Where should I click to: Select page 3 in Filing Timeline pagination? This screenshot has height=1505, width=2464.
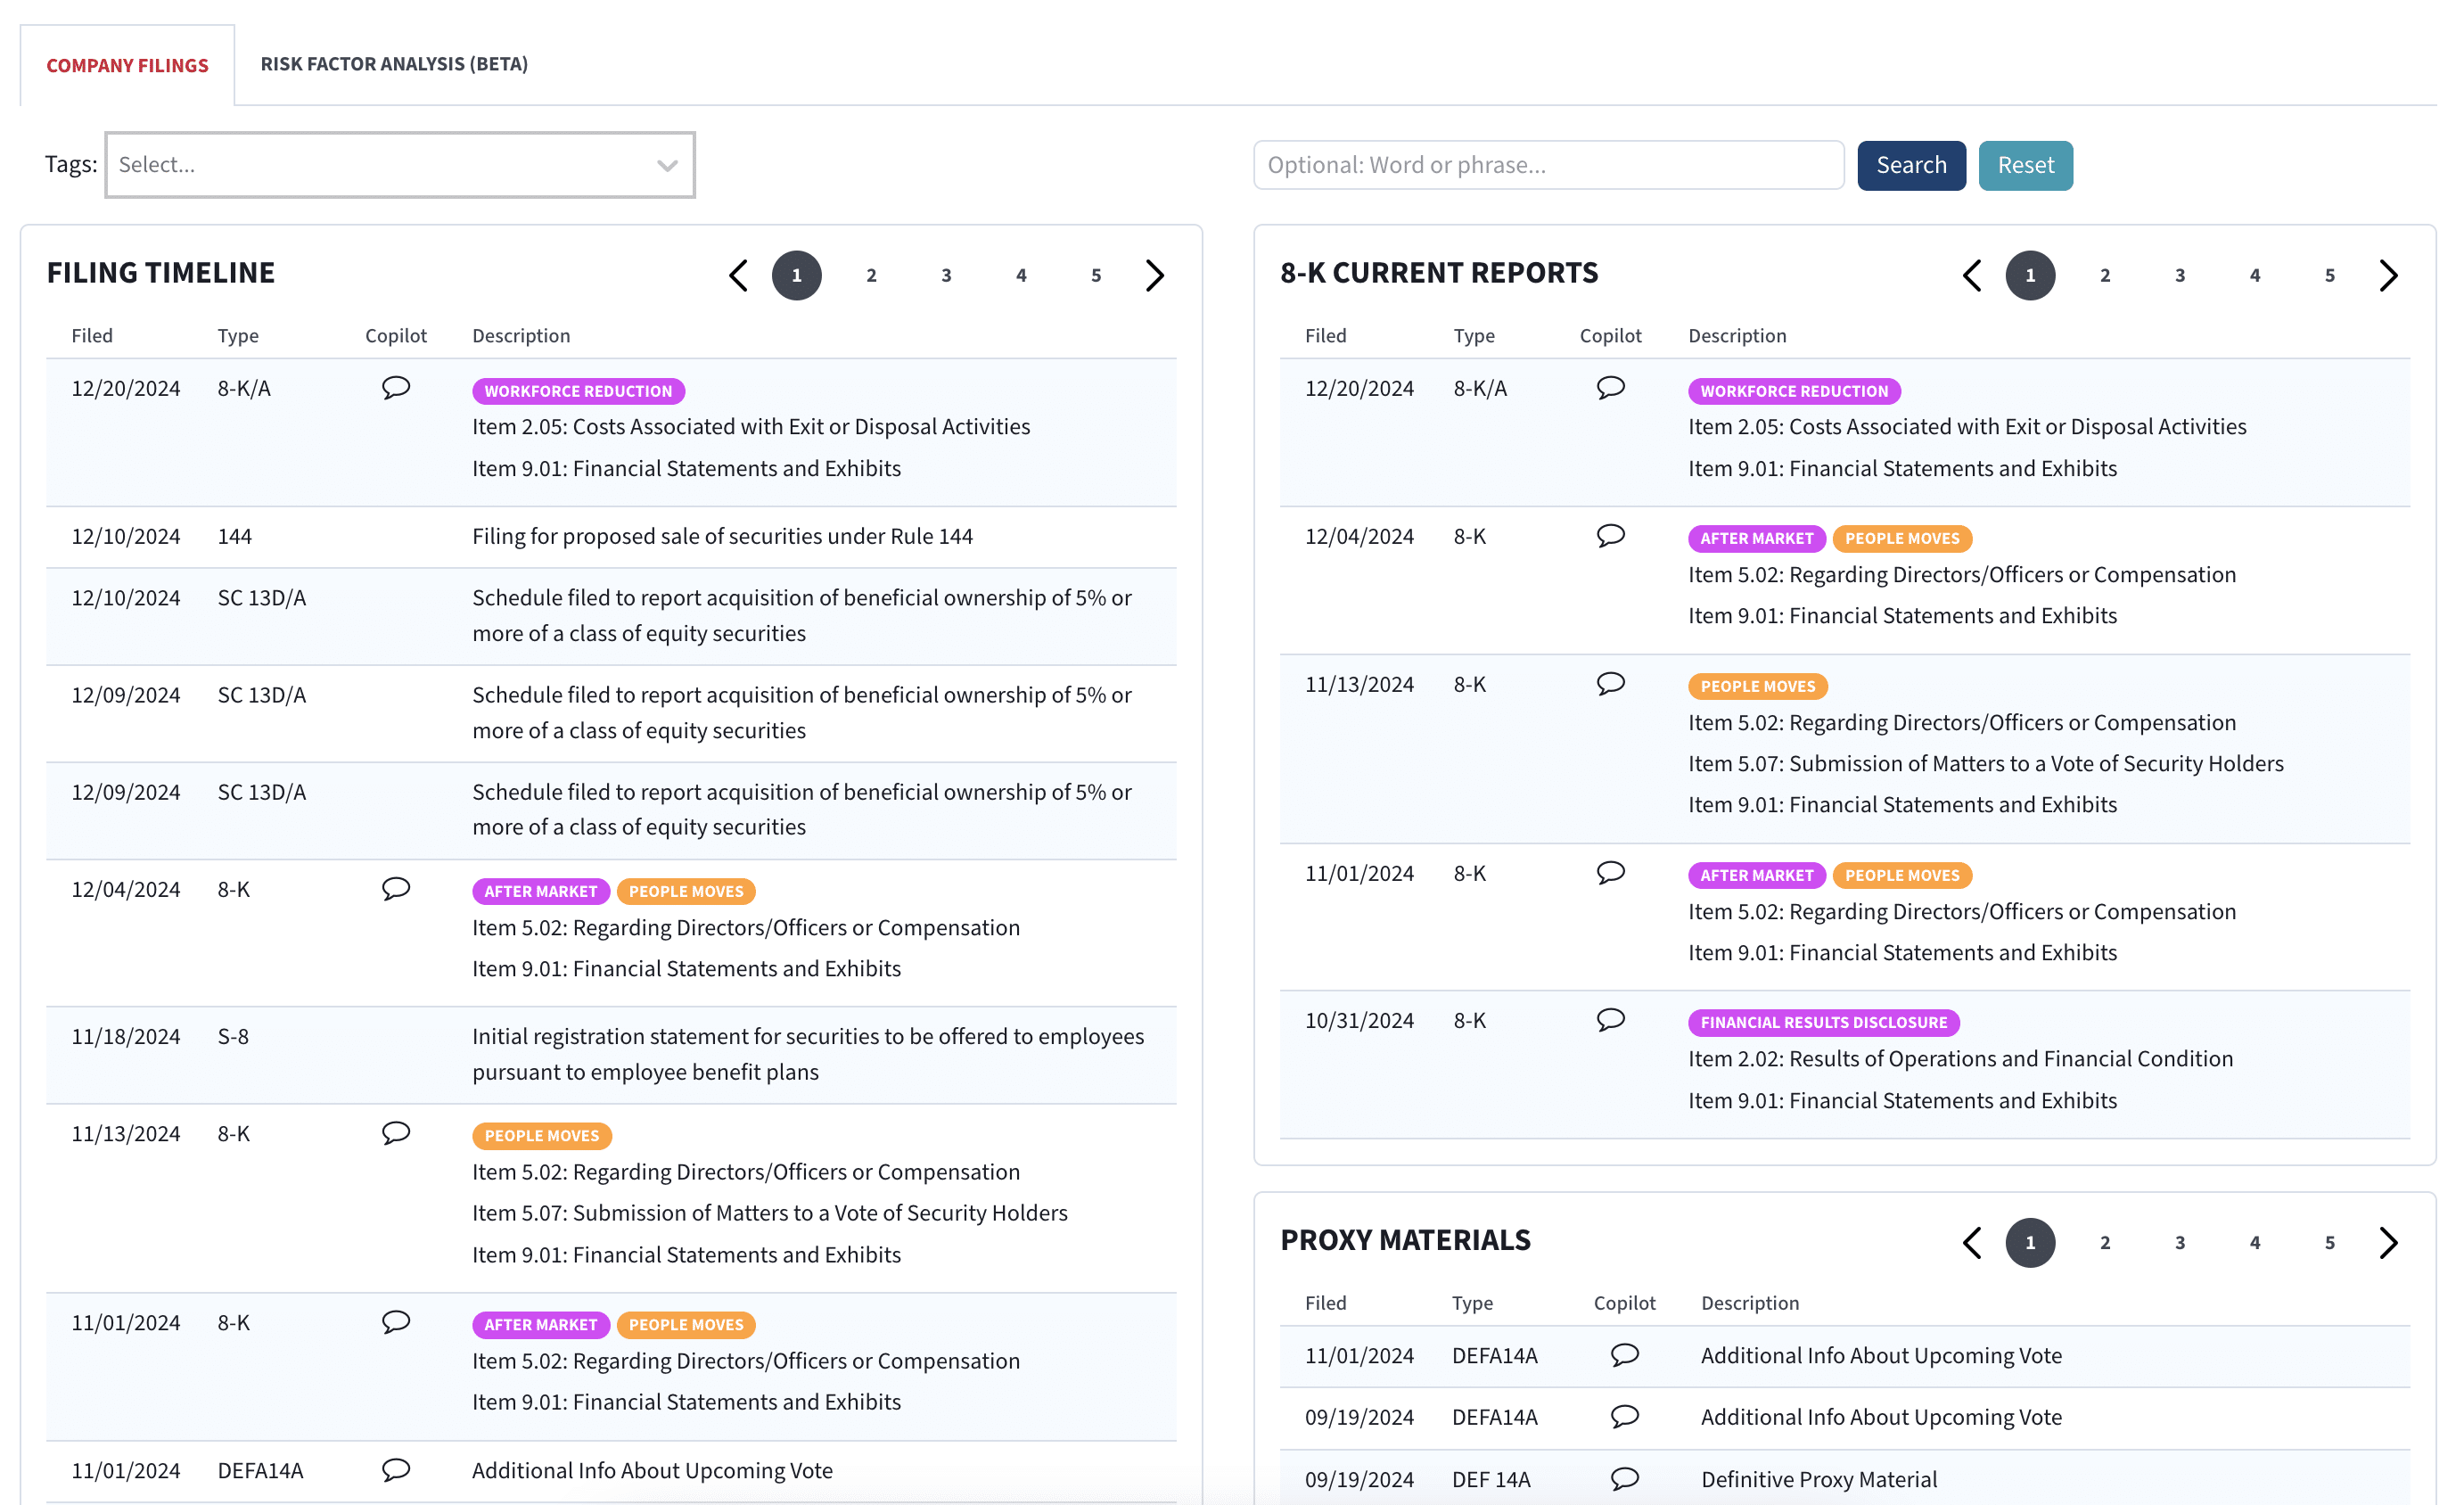pyautogui.click(x=946, y=275)
